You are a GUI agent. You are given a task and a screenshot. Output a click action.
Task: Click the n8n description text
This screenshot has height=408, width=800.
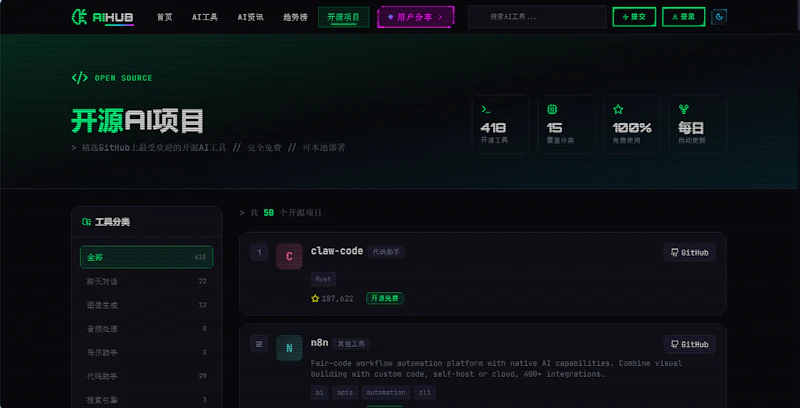[x=496, y=369]
